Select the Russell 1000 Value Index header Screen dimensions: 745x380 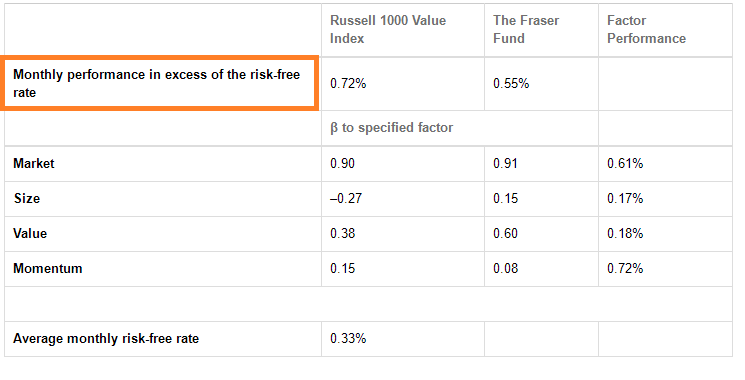coord(388,29)
